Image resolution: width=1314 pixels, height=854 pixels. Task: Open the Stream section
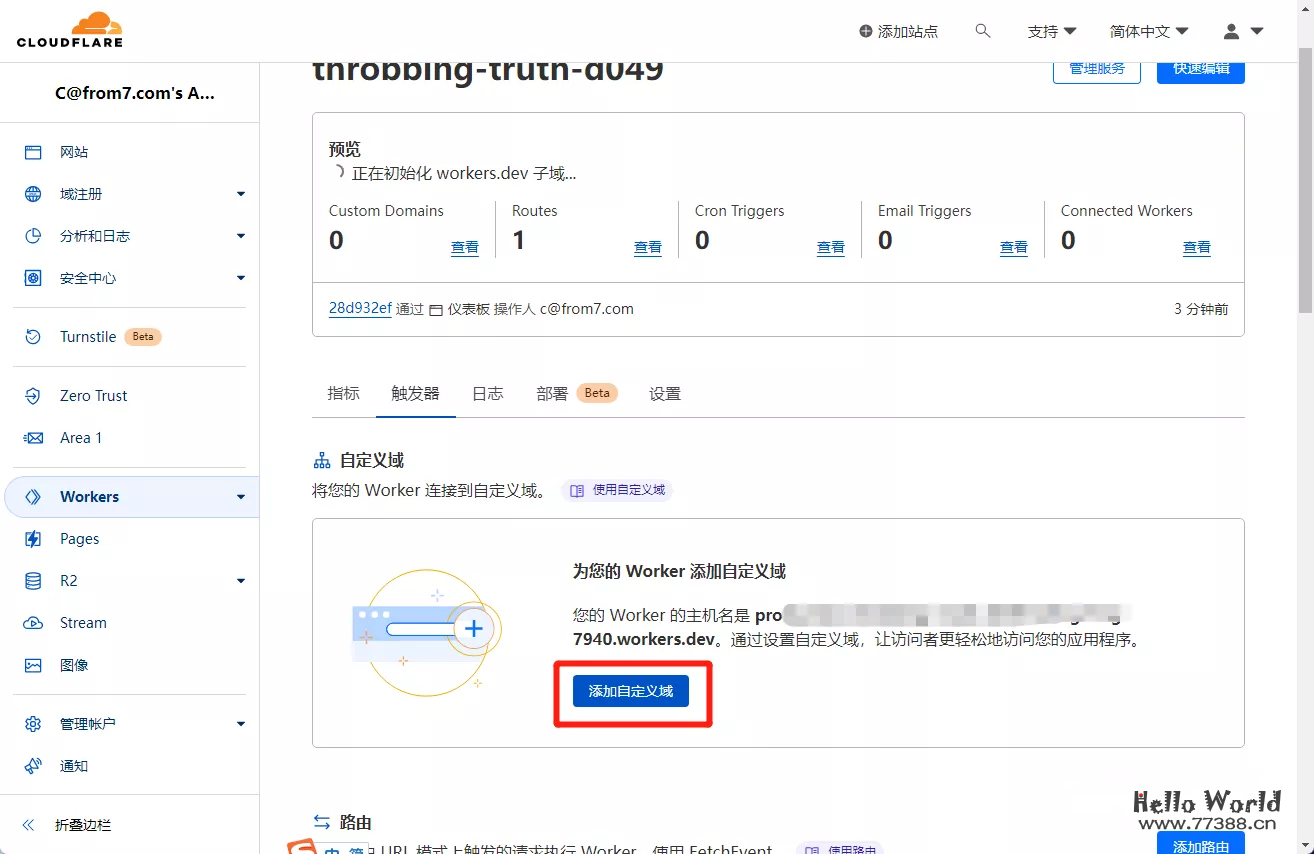pyautogui.click(x=85, y=622)
